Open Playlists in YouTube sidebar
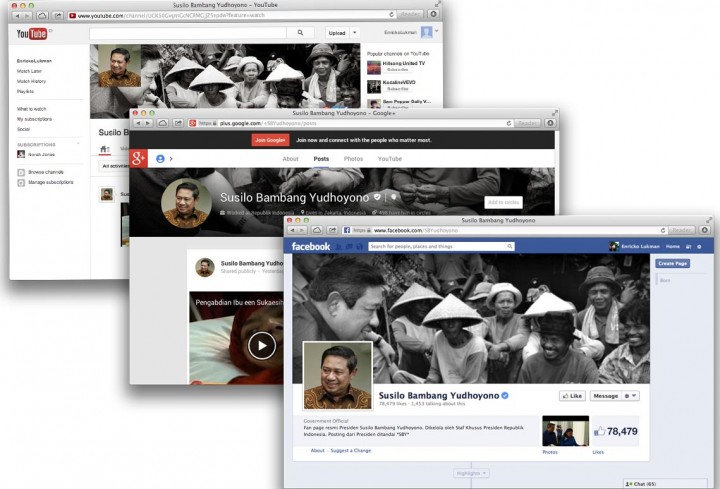Screen dimensions: 720x489 pyautogui.click(x=25, y=91)
